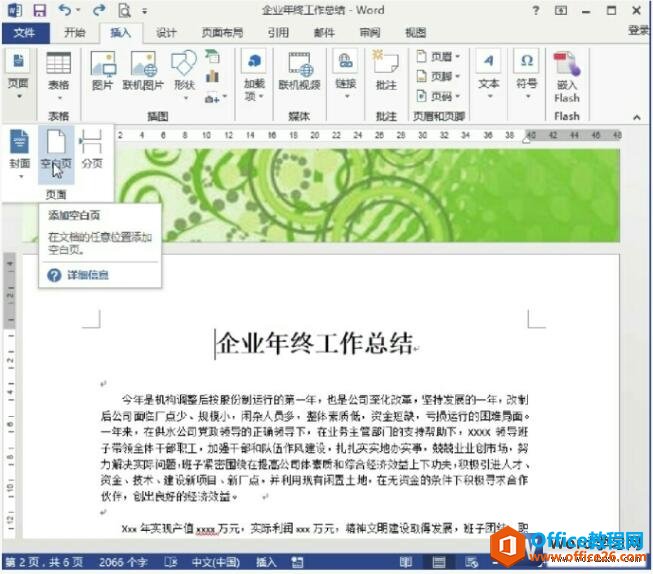This screenshot has height=574, width=653.
Task: Open the 文本 text dropdown
Action: tap(489, 75)
